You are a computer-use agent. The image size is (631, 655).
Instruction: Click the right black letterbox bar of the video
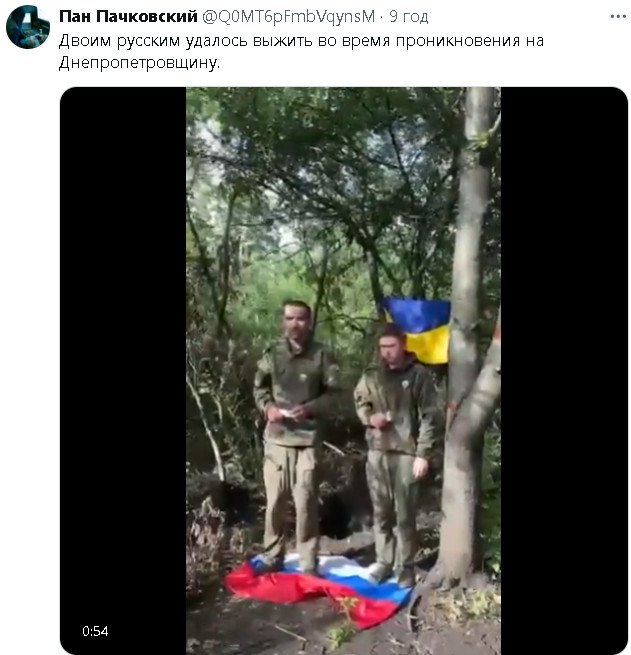pos(564,371)
